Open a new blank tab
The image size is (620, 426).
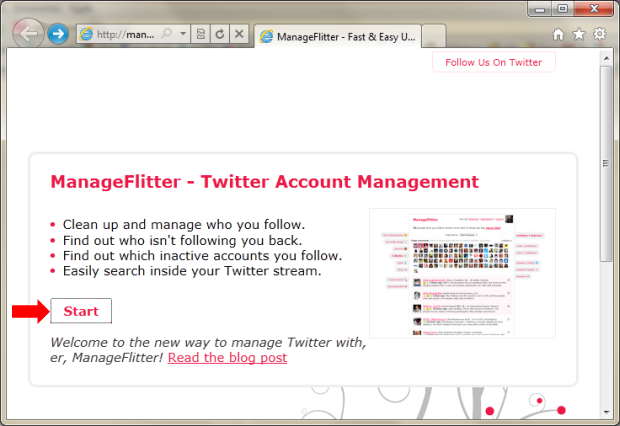click(434, 36)
